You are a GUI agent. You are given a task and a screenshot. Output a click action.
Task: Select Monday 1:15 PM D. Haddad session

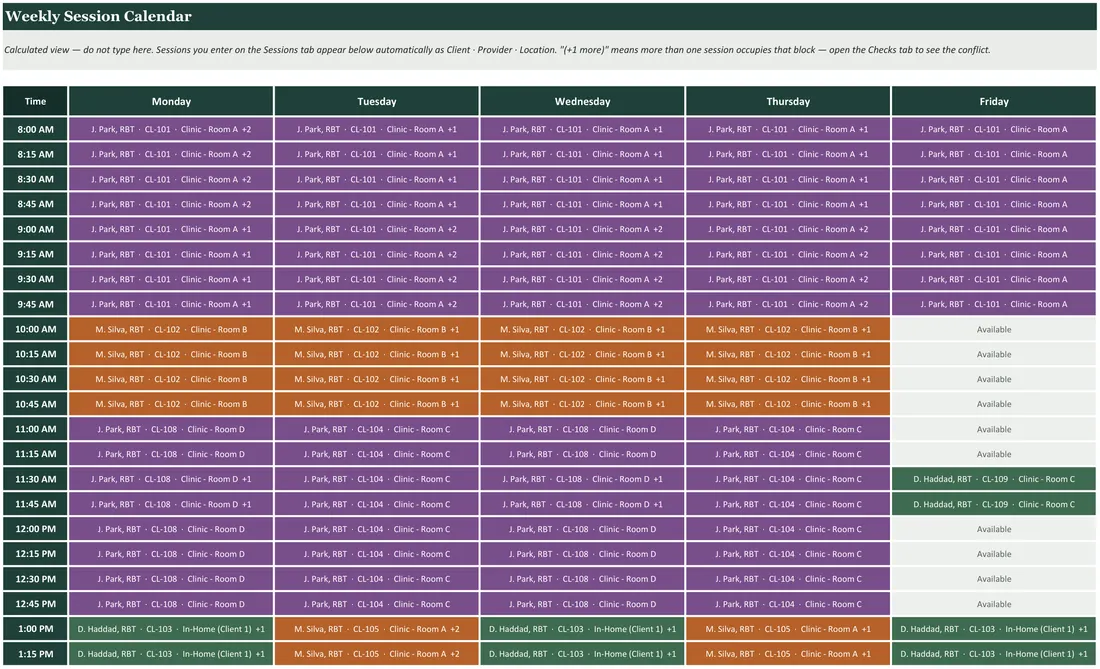click(x=171, y=654)
